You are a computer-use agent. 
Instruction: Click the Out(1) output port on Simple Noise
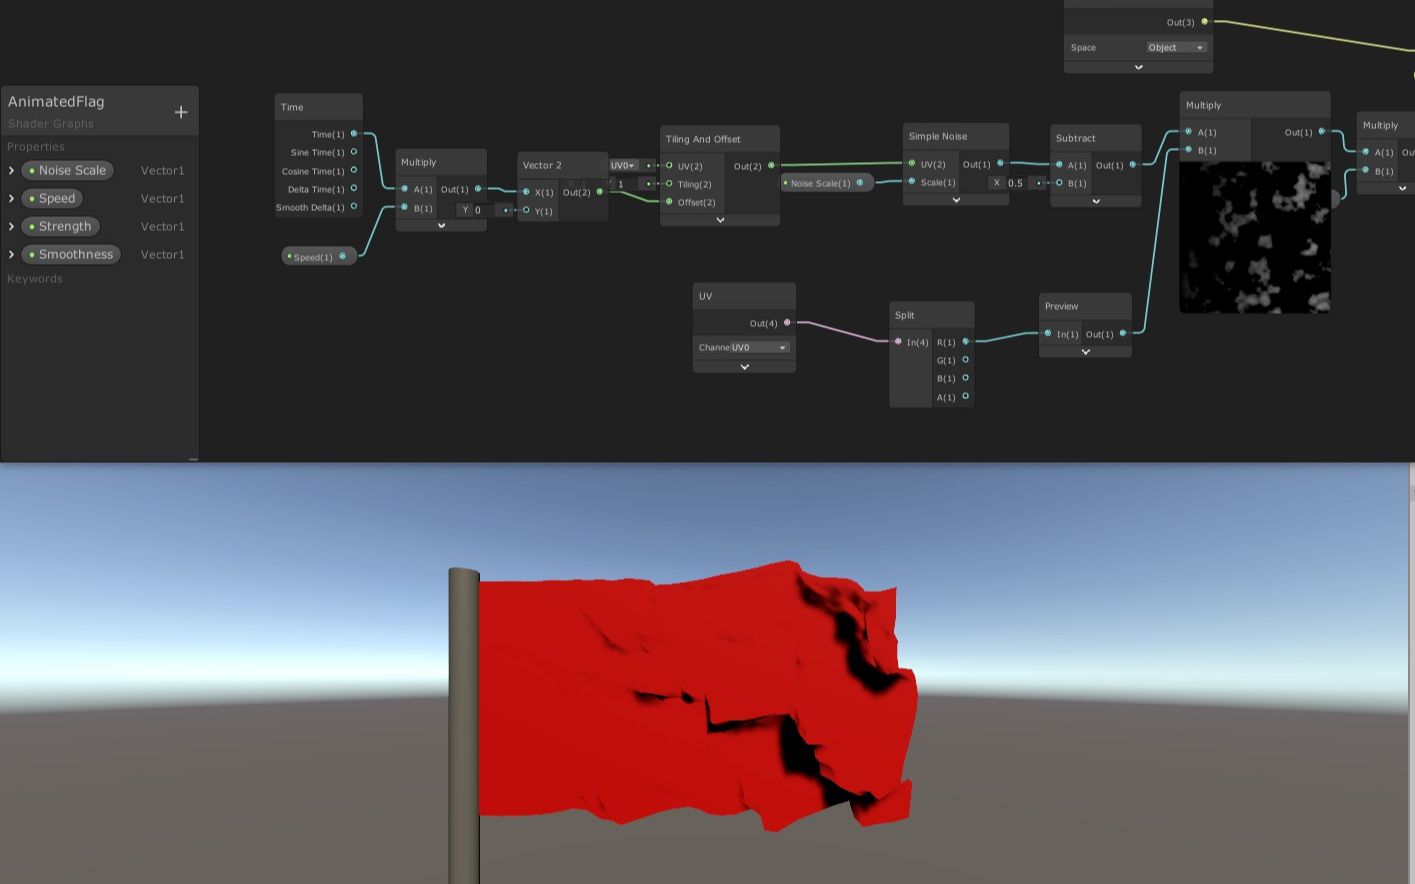(1000, 165)
